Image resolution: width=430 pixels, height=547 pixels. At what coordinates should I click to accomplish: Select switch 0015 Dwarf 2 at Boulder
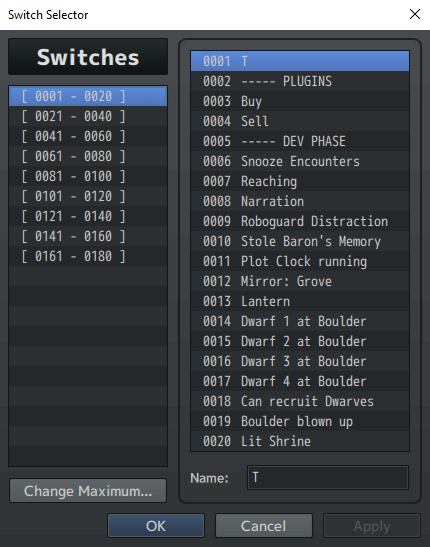tap(300, 341)
